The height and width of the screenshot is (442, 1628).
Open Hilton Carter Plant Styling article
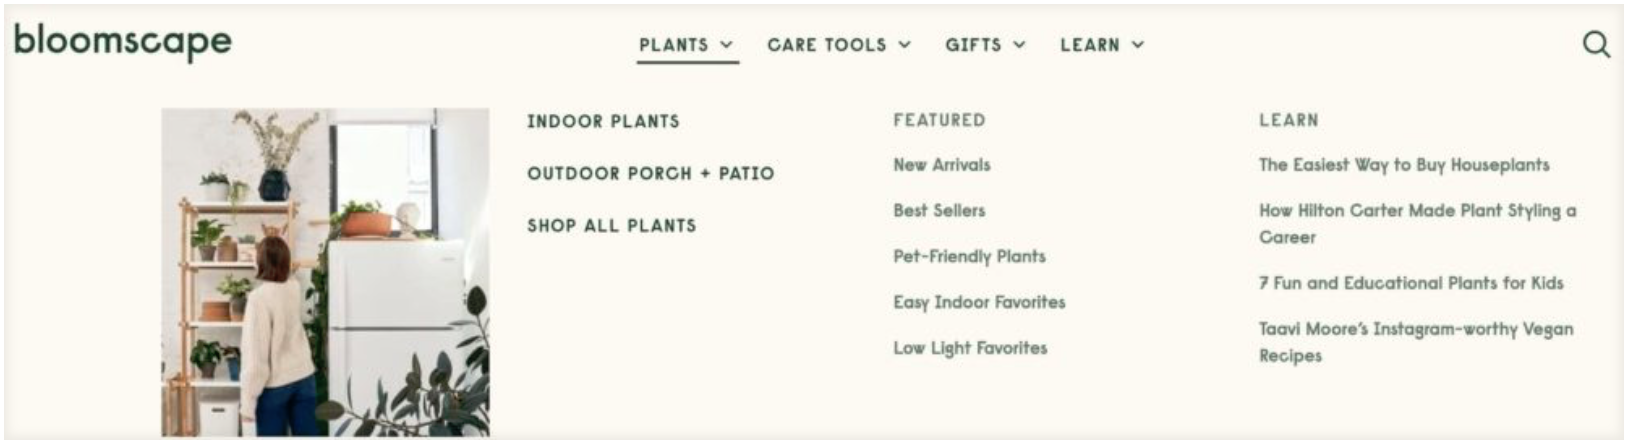point(1416,211)
